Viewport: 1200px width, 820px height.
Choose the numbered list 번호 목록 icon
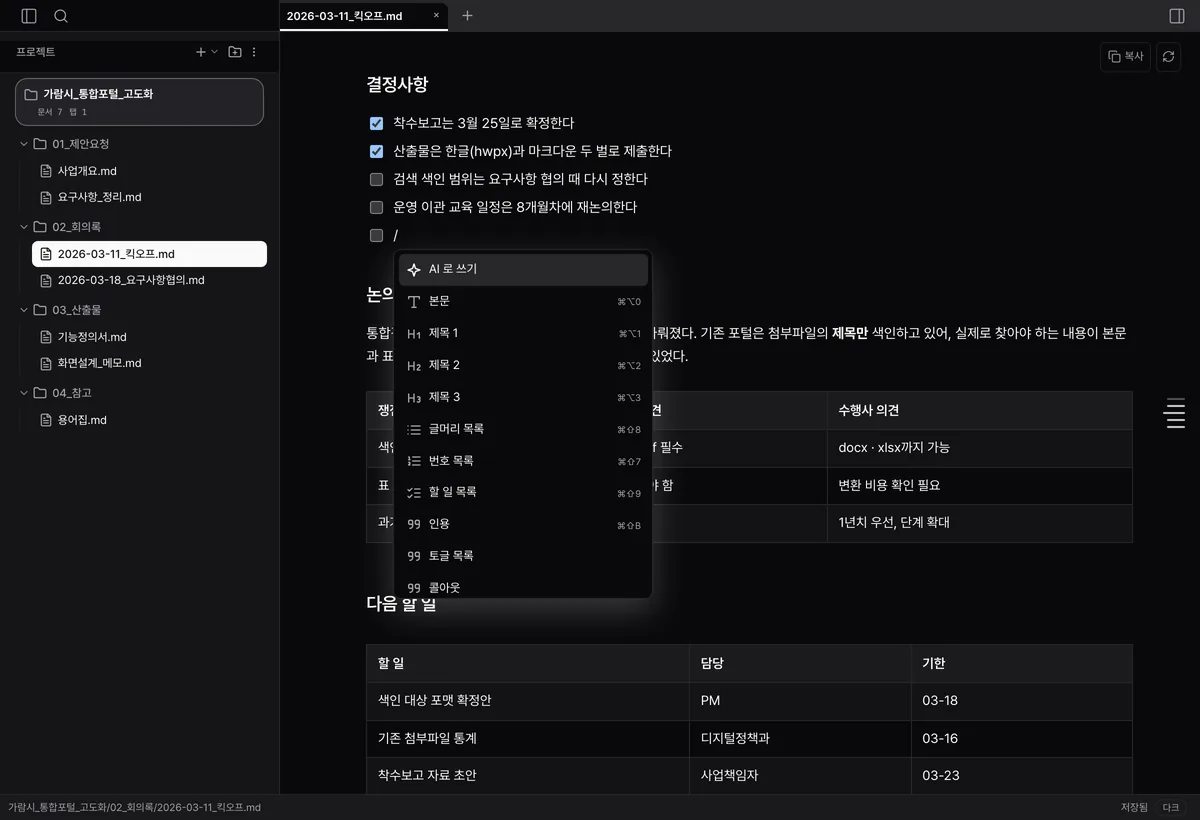click(414, 461)
